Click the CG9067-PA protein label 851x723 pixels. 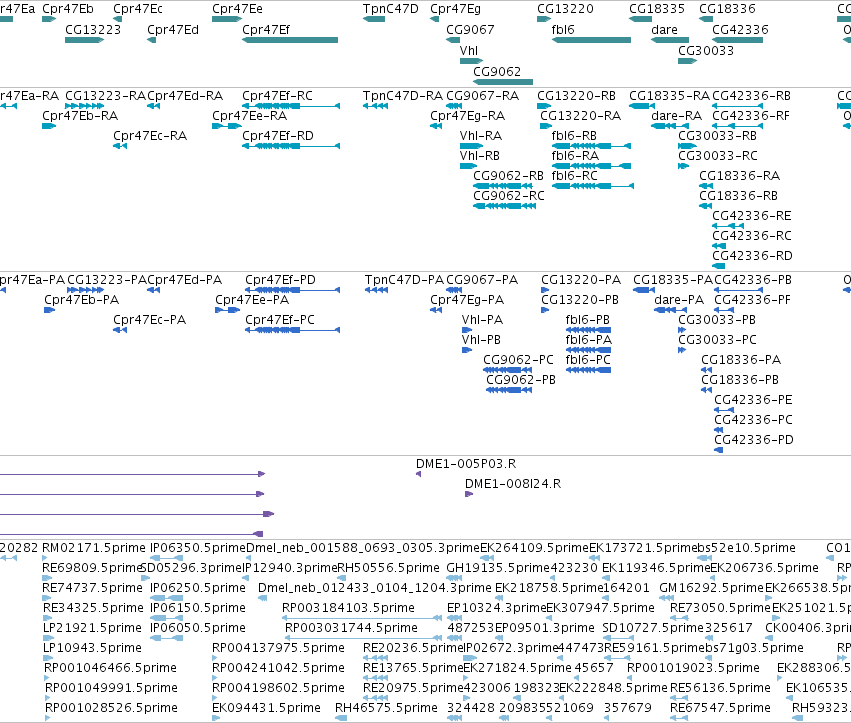tap(482, 280)
